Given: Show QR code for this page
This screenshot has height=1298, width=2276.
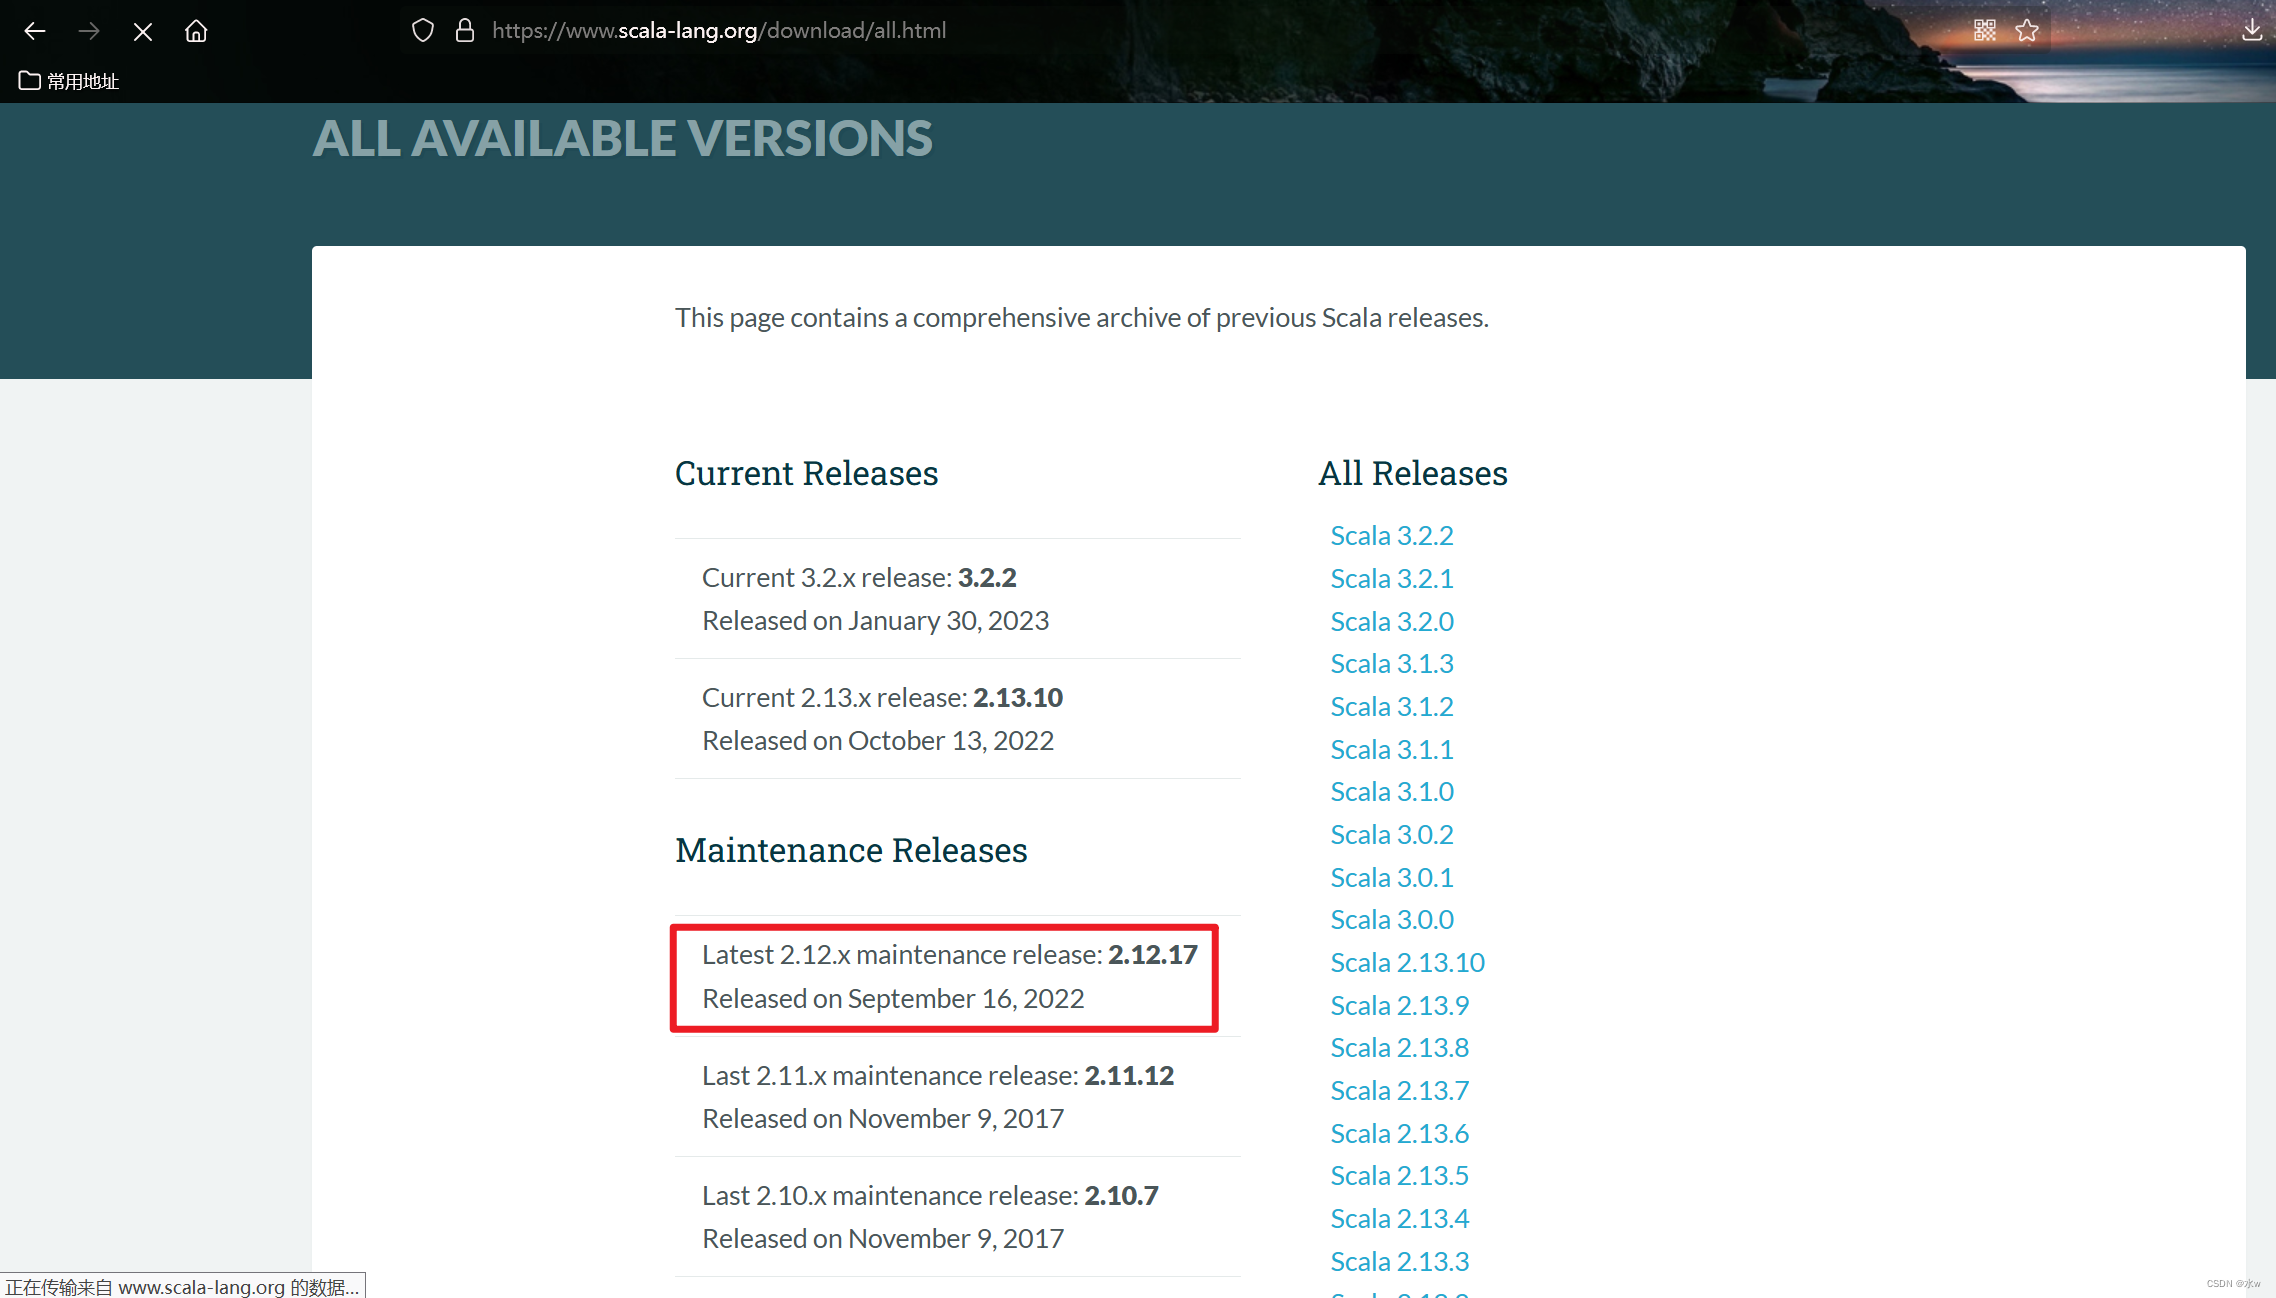Looking at the screenshot, I should [x=1985, y=31].
